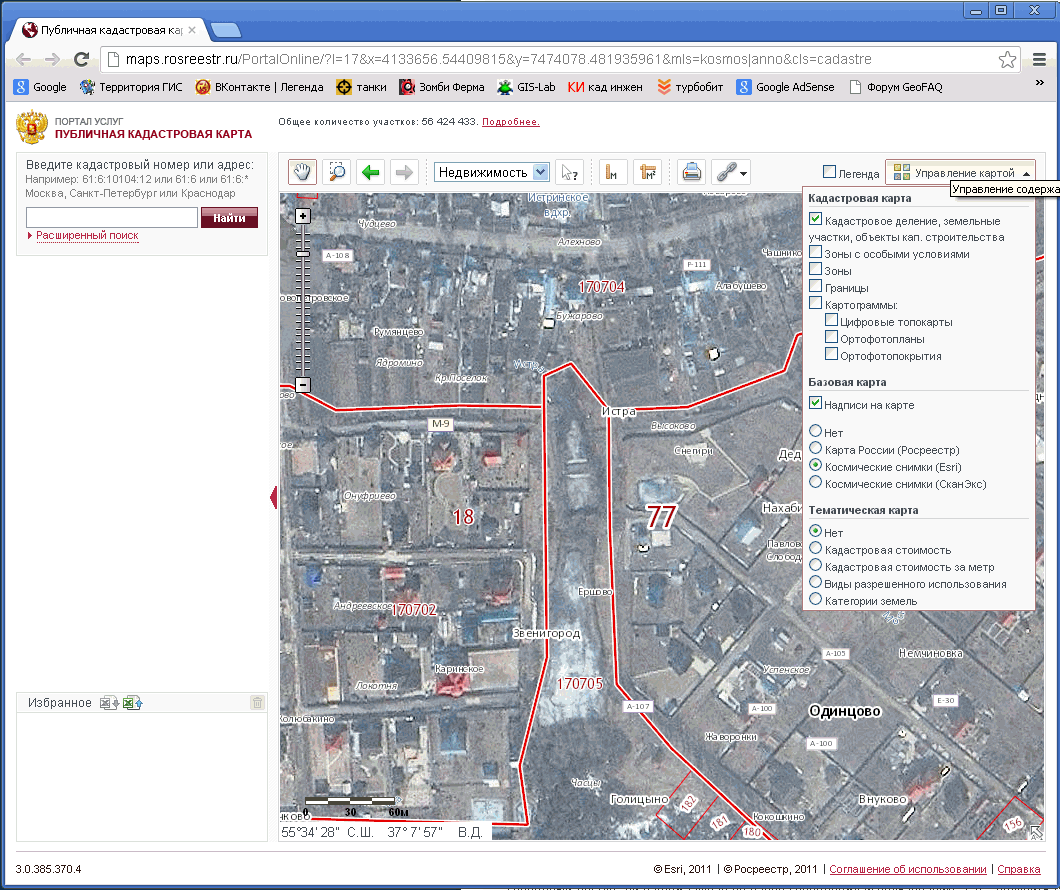Screen dimensions: 1060x890
Task: Choose the area measurement tool
Action: (x=648, y=172)
